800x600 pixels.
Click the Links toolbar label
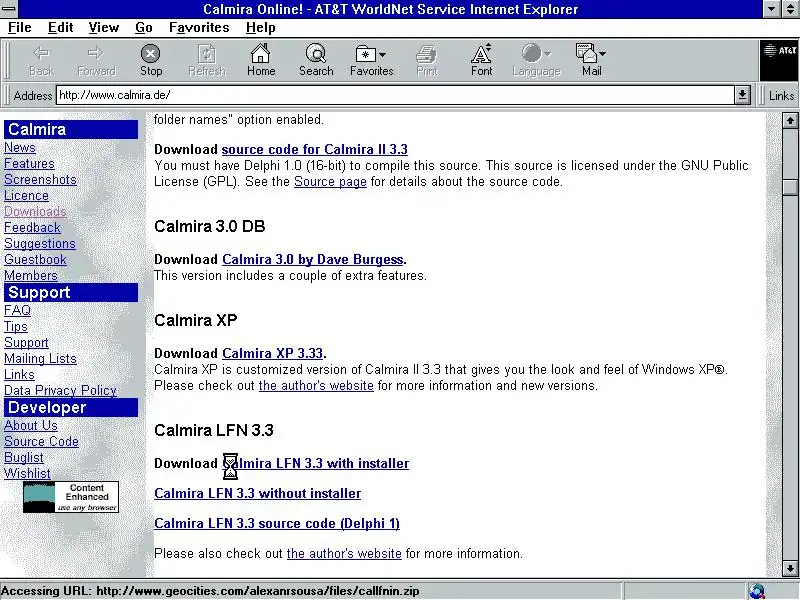781,95
